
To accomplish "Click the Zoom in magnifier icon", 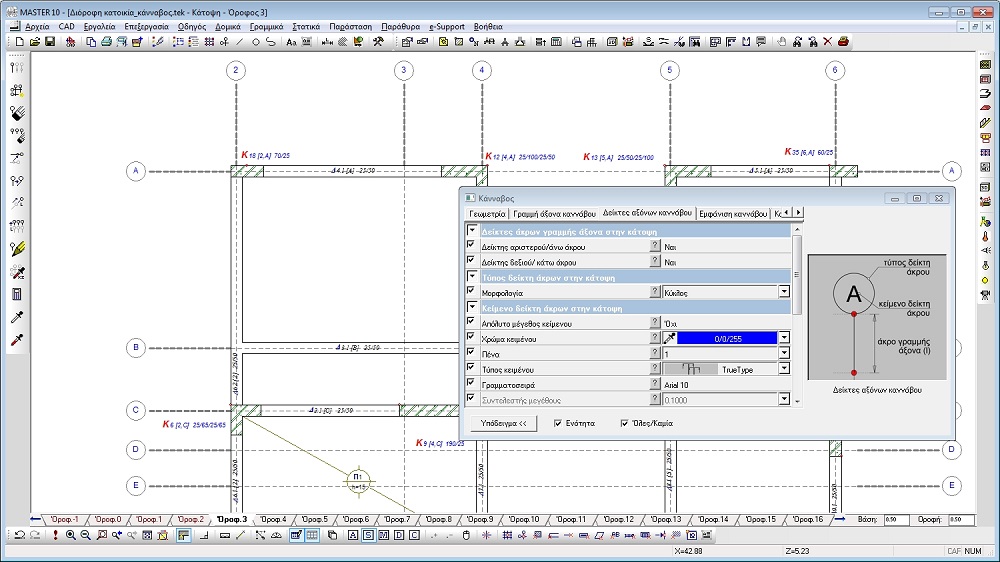I will (x=71, y=536).
